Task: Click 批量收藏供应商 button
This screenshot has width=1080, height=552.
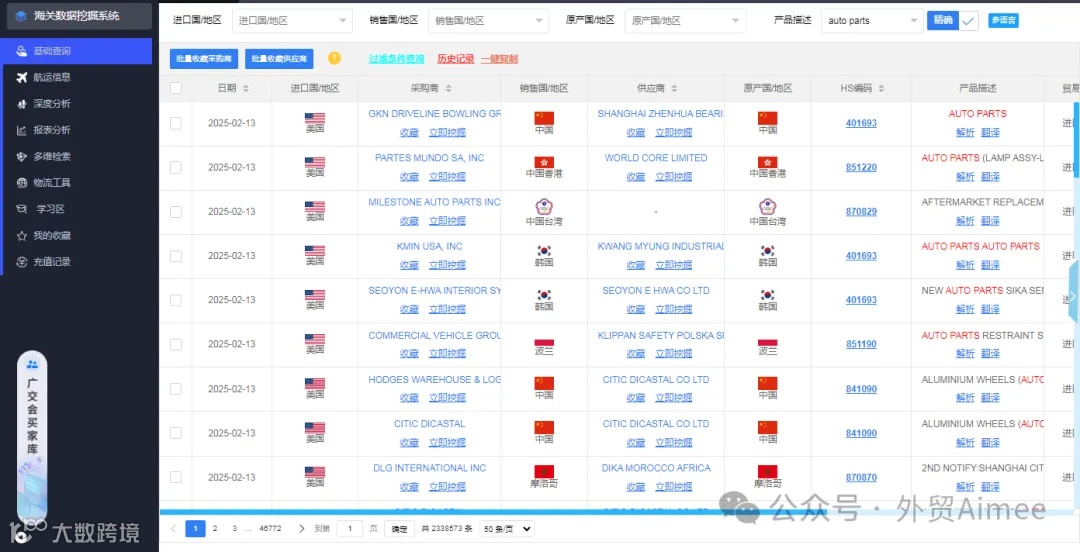Action: click(279, 59)
